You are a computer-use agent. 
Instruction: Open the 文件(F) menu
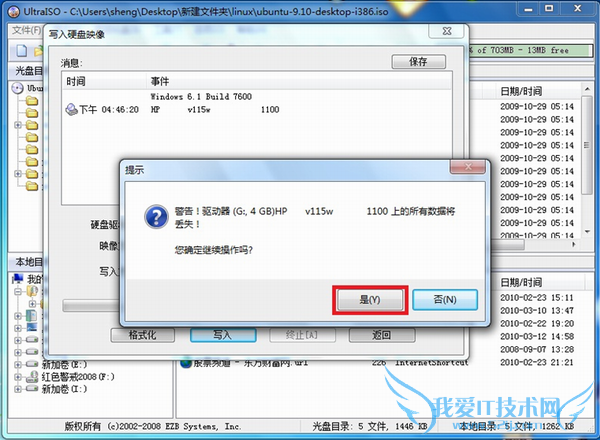pyautogui.click(x=26, y=30)
